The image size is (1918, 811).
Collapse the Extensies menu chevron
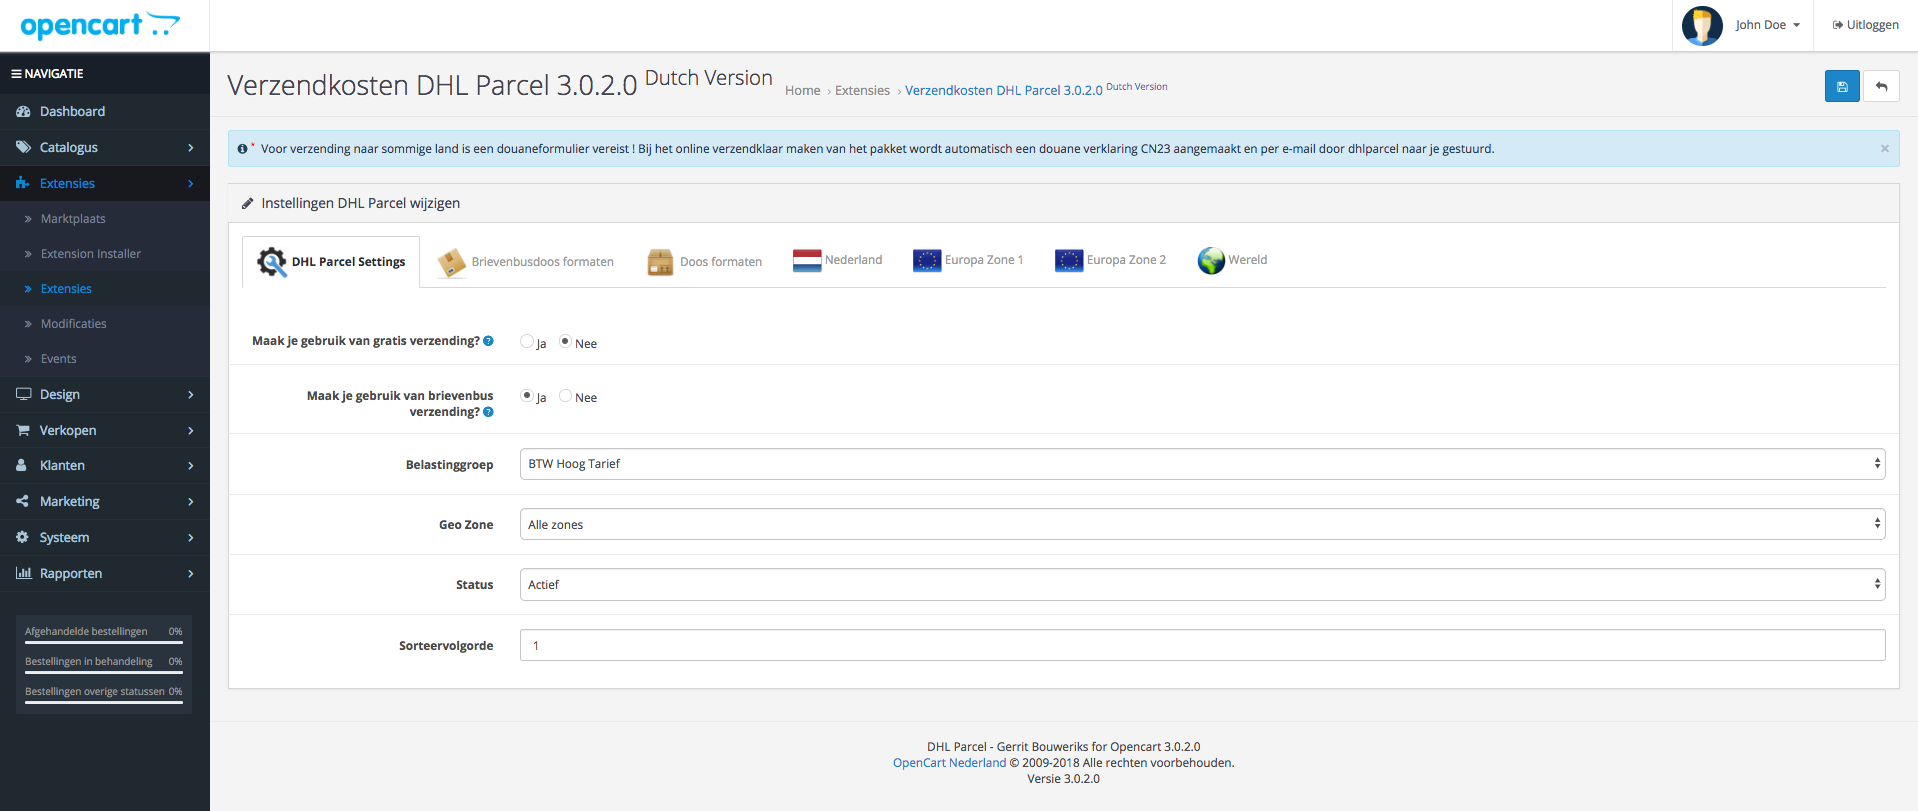click(191, 184)
